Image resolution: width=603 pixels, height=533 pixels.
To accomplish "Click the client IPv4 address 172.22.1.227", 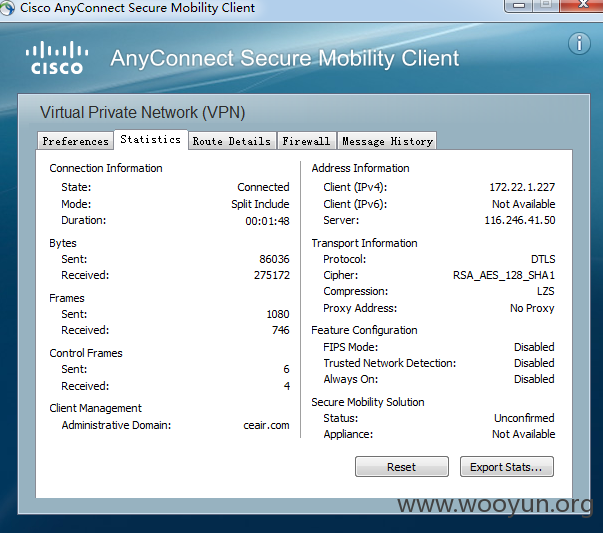I will [x=522, y=187].
